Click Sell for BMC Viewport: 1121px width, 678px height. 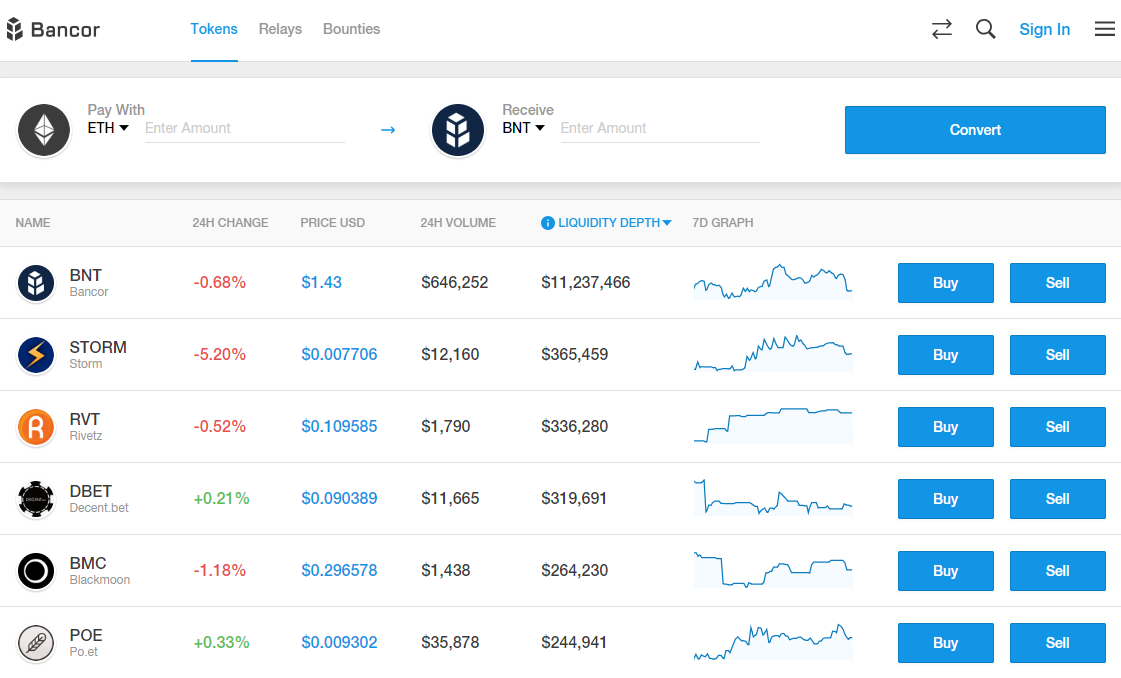tap(1057, 571)
